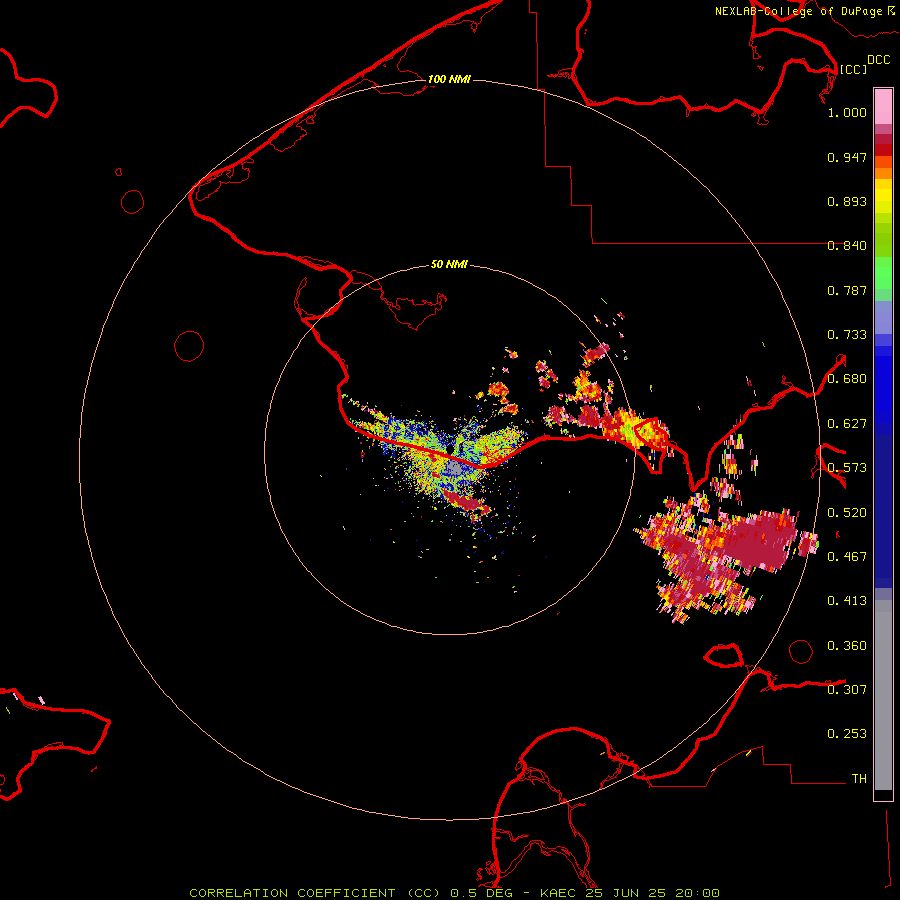The width and height of the screenshot is (900, 900).
Task: Click the 100 NMI range ring label
Action: pos(449,79)
